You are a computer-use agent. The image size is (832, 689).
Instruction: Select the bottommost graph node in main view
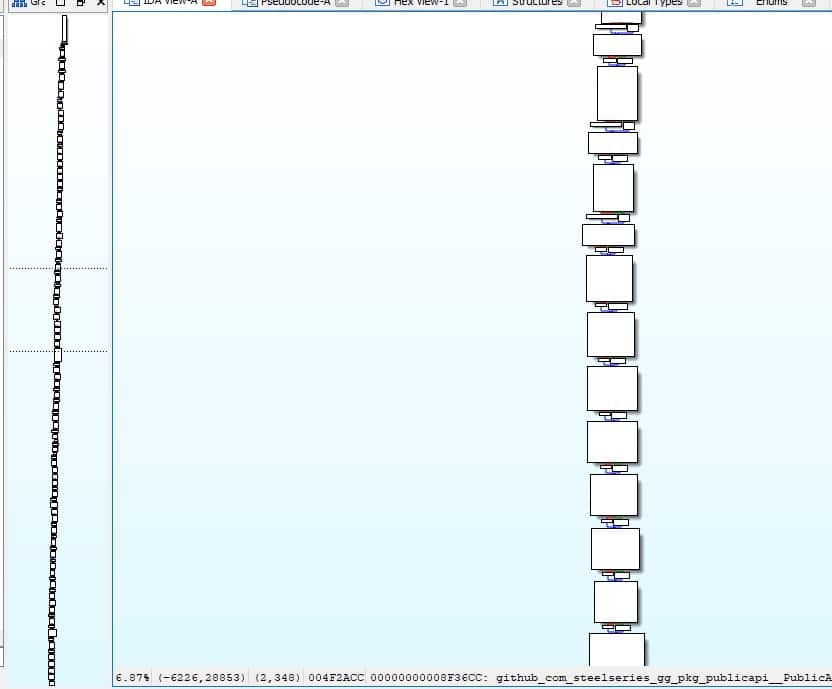(x=616, y=648)
